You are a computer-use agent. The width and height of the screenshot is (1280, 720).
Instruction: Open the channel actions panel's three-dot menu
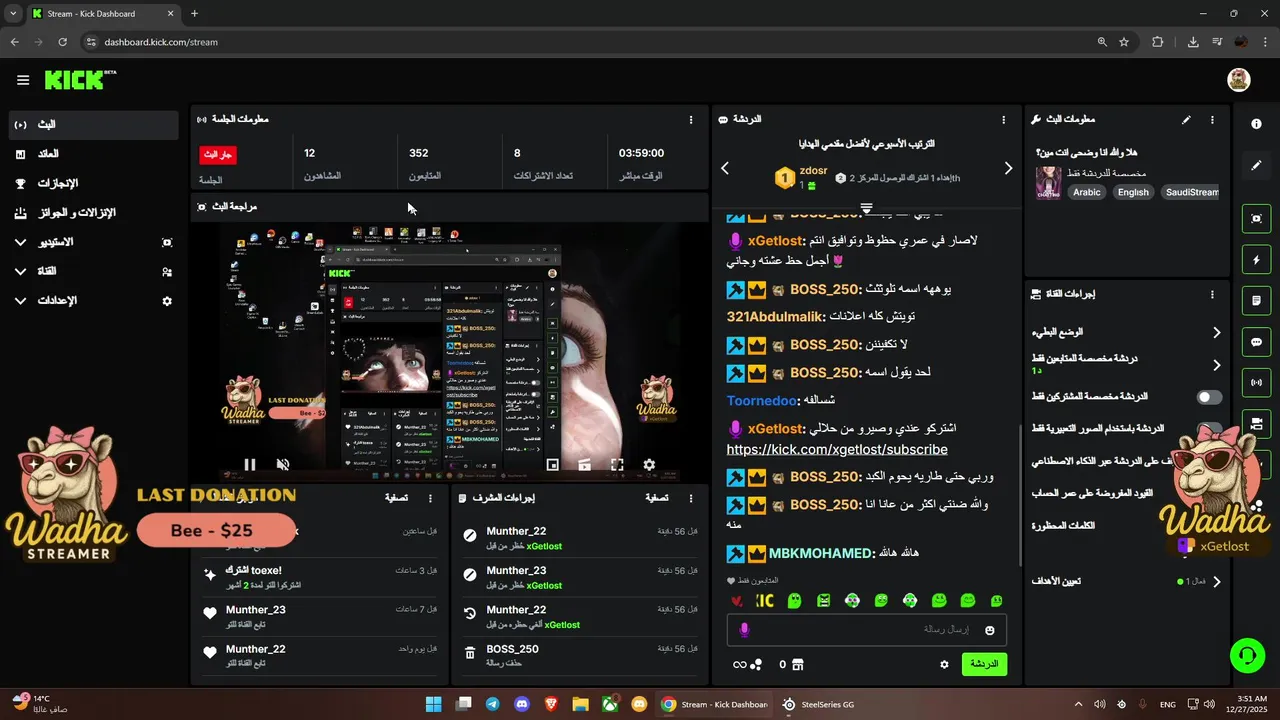[x=1212, y=295]
